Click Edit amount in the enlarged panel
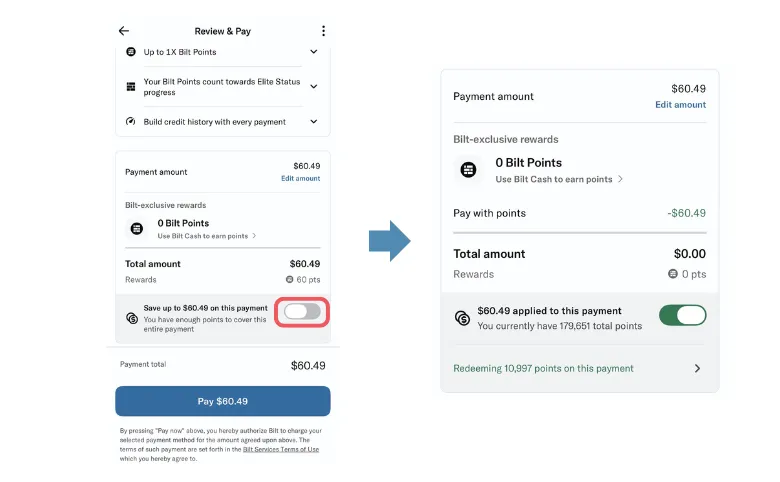 coord(680,105)
